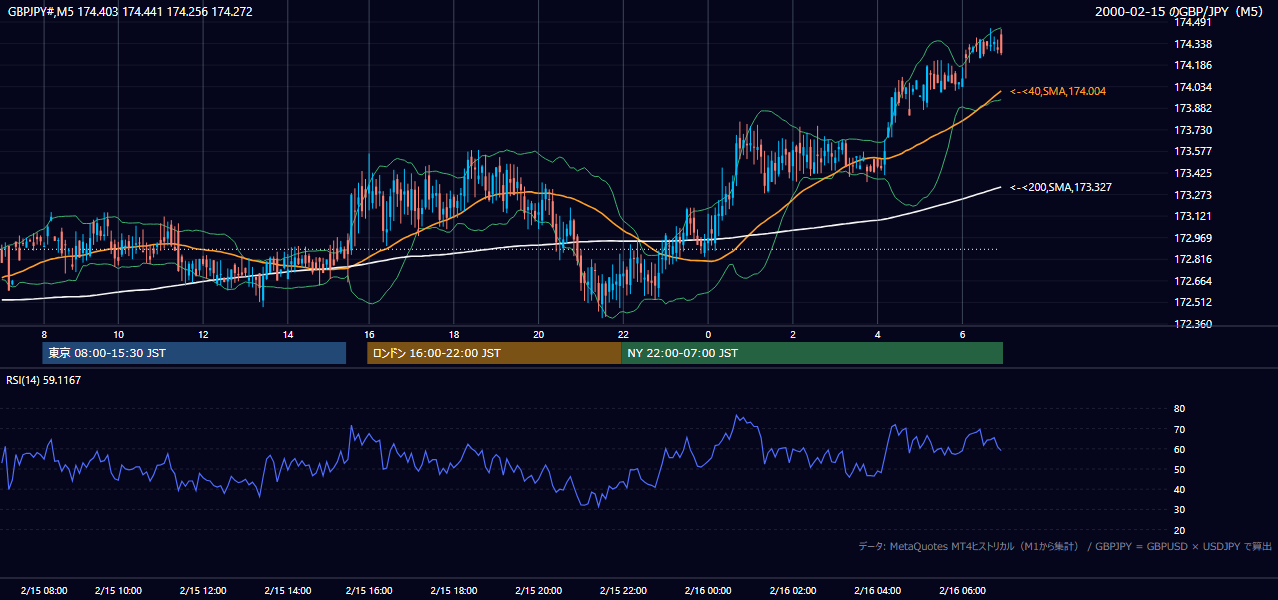Click price axis value 172.816

click(1193, 259)
